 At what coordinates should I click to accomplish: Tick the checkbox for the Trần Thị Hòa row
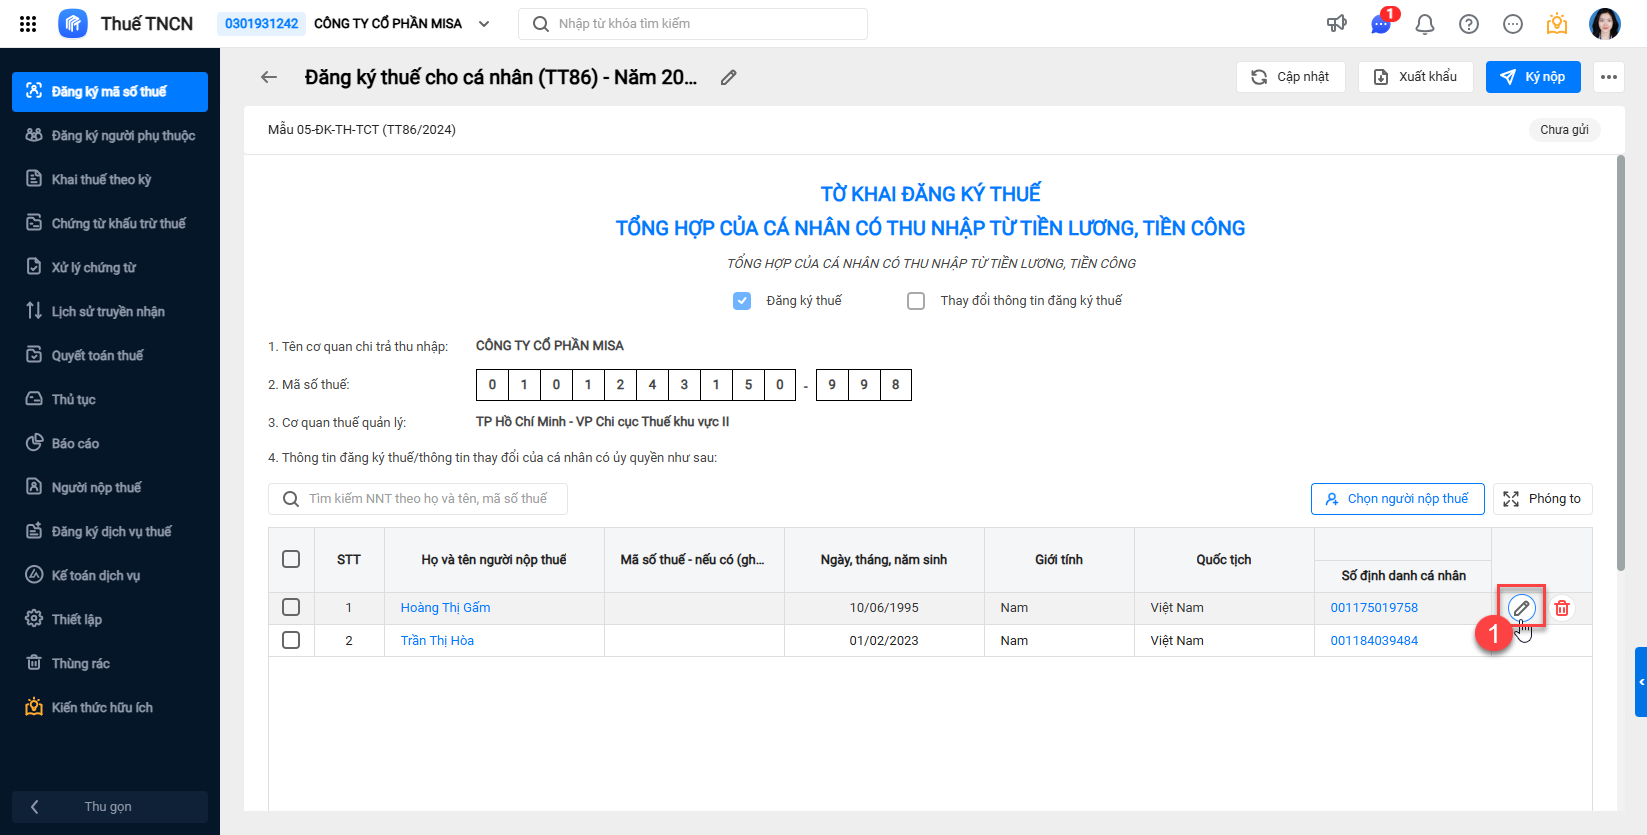(291, 640)
